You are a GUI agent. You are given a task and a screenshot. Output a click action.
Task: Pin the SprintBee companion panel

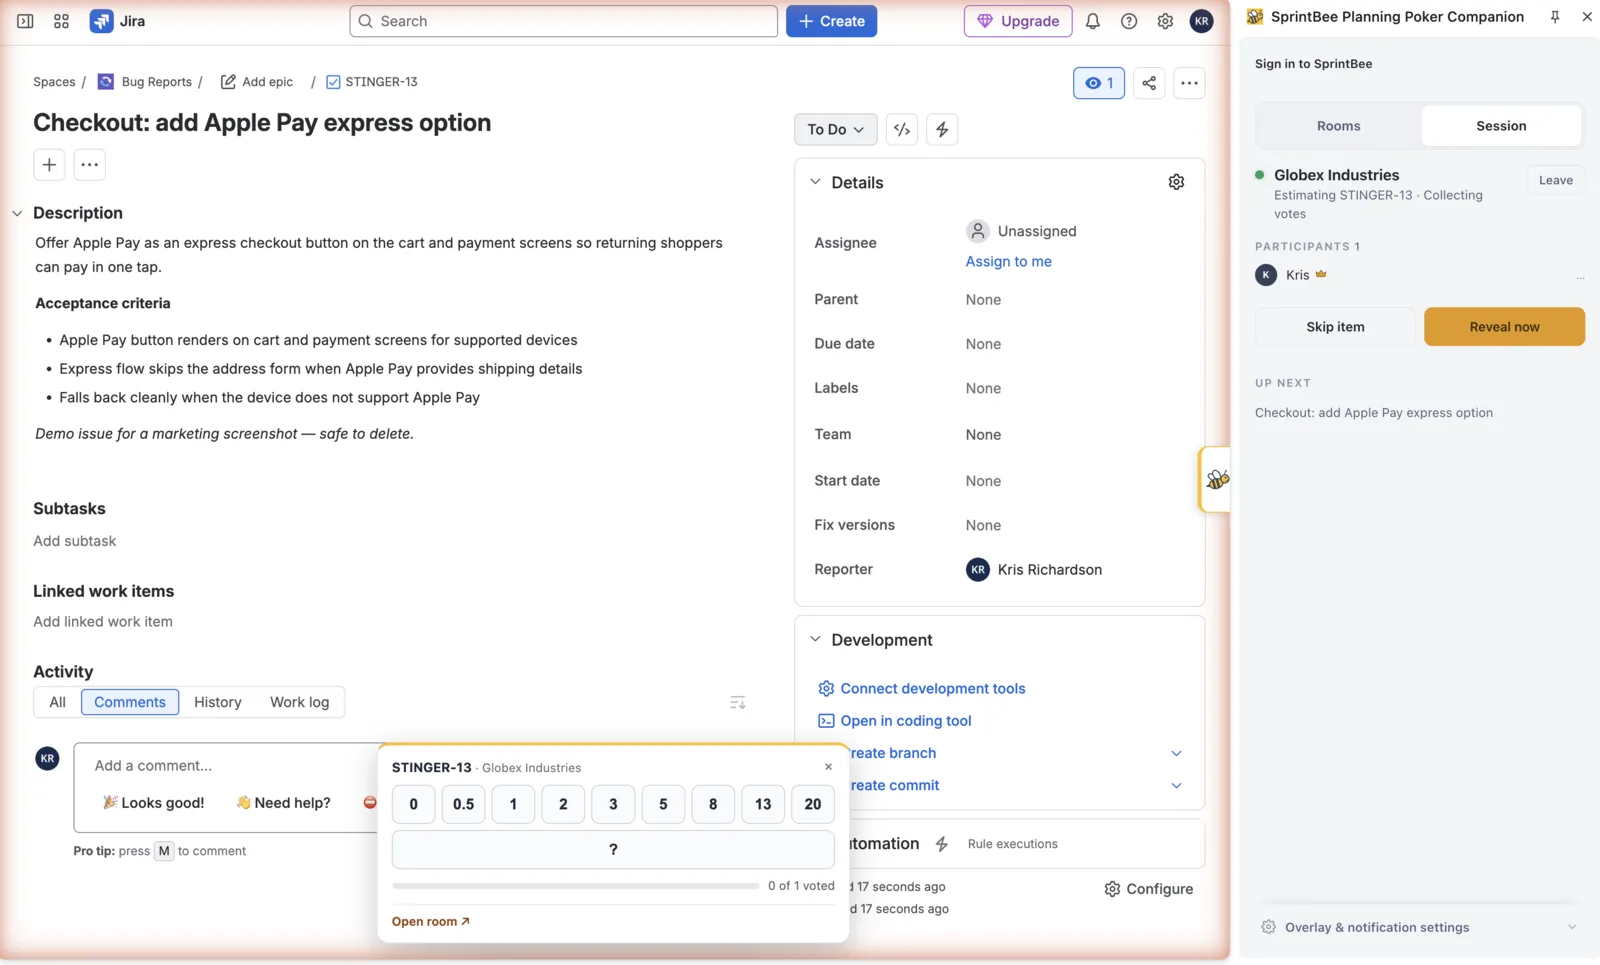(1555, 17)
